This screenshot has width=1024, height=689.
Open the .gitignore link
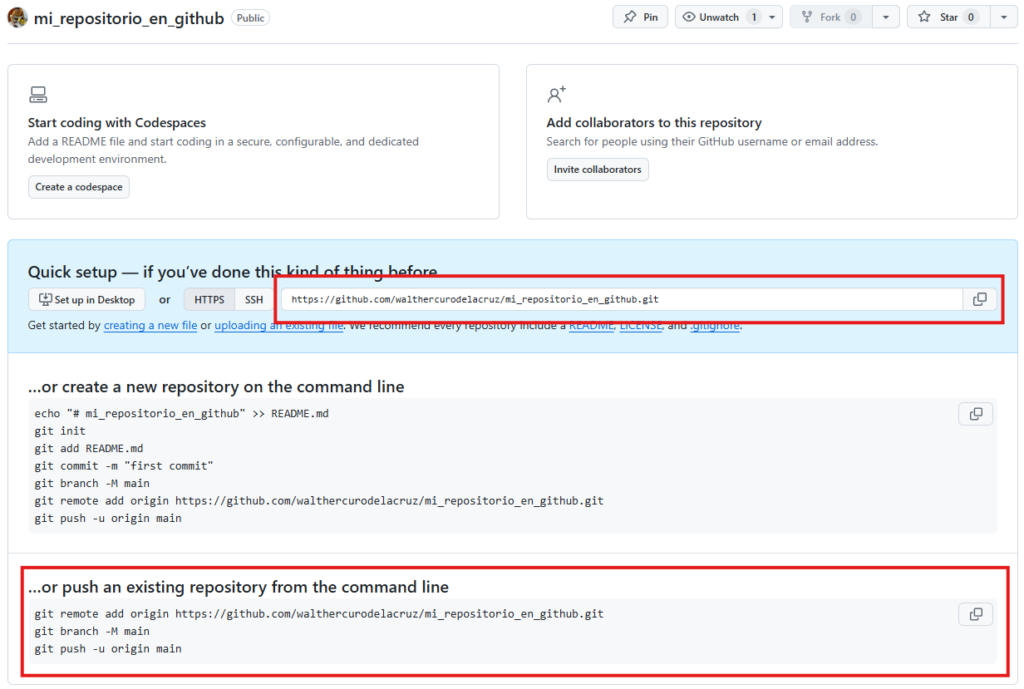[715, 325]
